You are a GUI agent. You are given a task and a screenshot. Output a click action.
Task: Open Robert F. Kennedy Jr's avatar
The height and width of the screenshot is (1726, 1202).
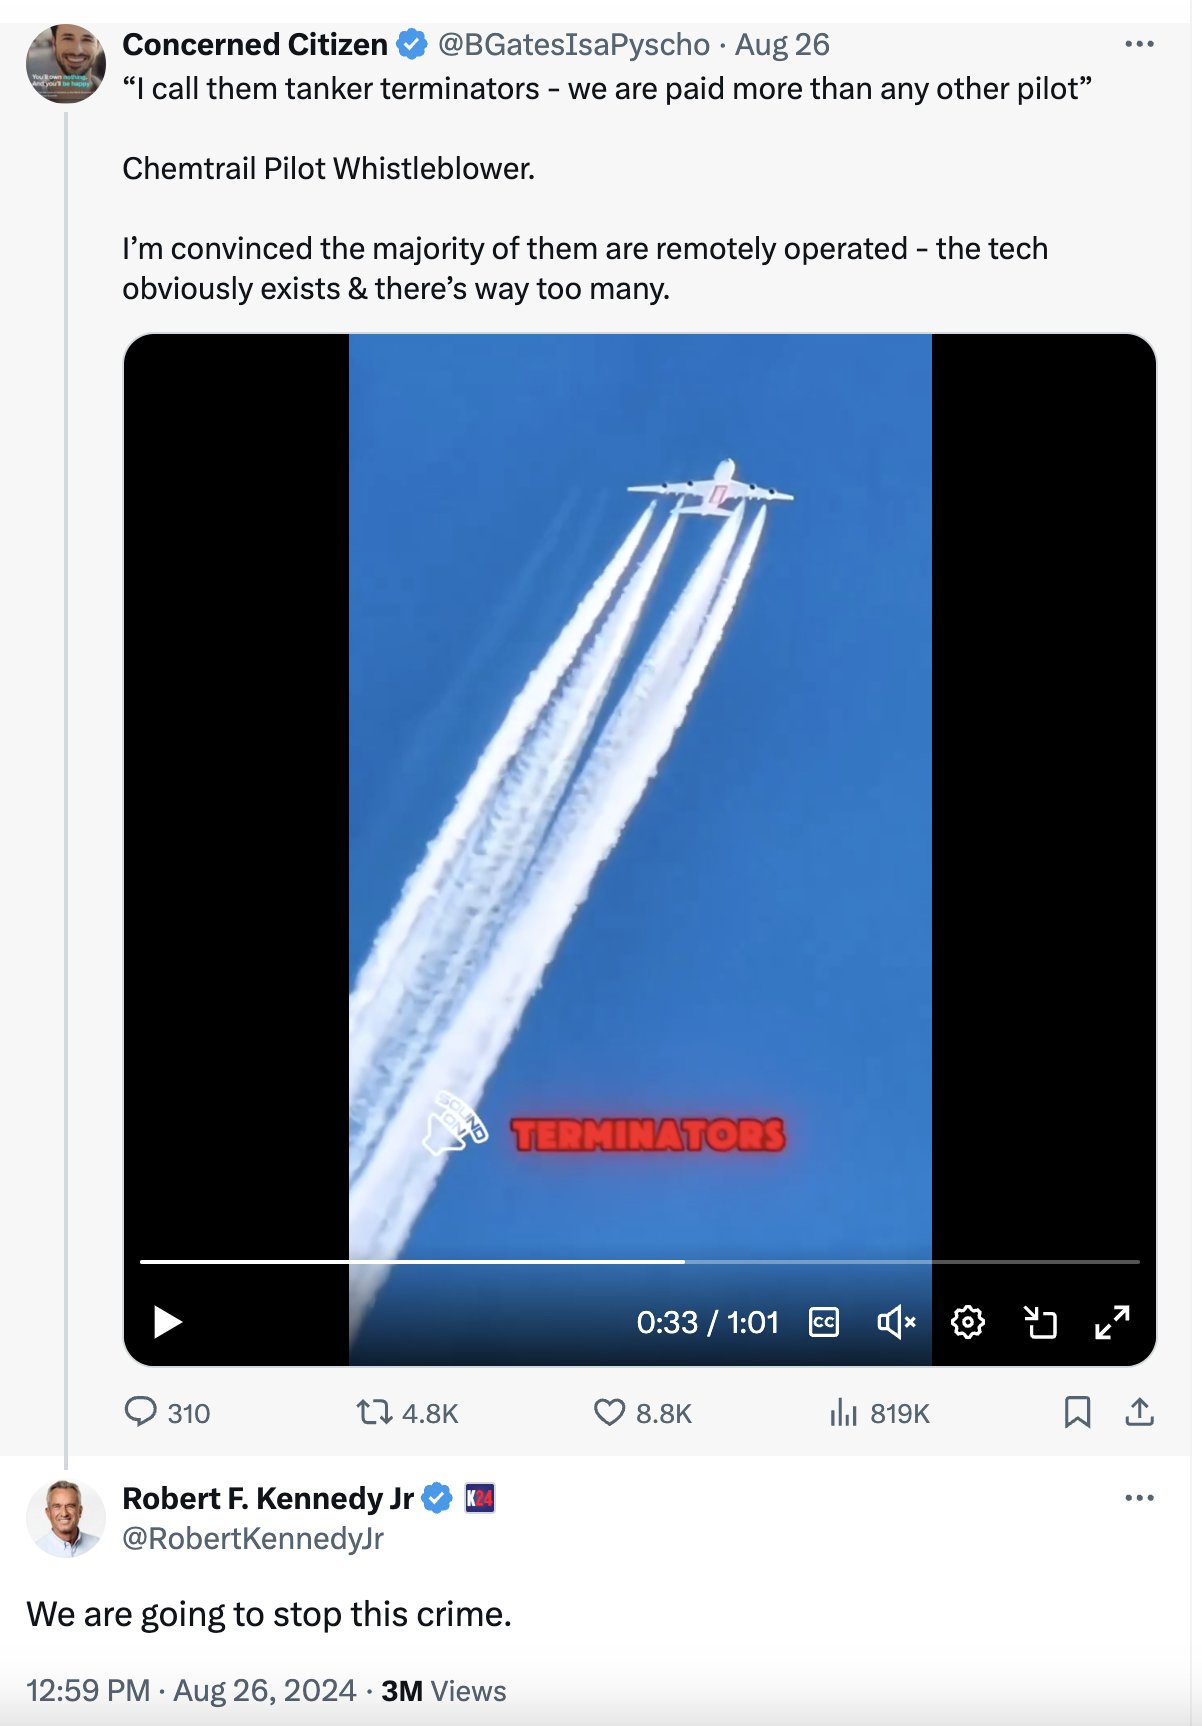[65, 1518]
